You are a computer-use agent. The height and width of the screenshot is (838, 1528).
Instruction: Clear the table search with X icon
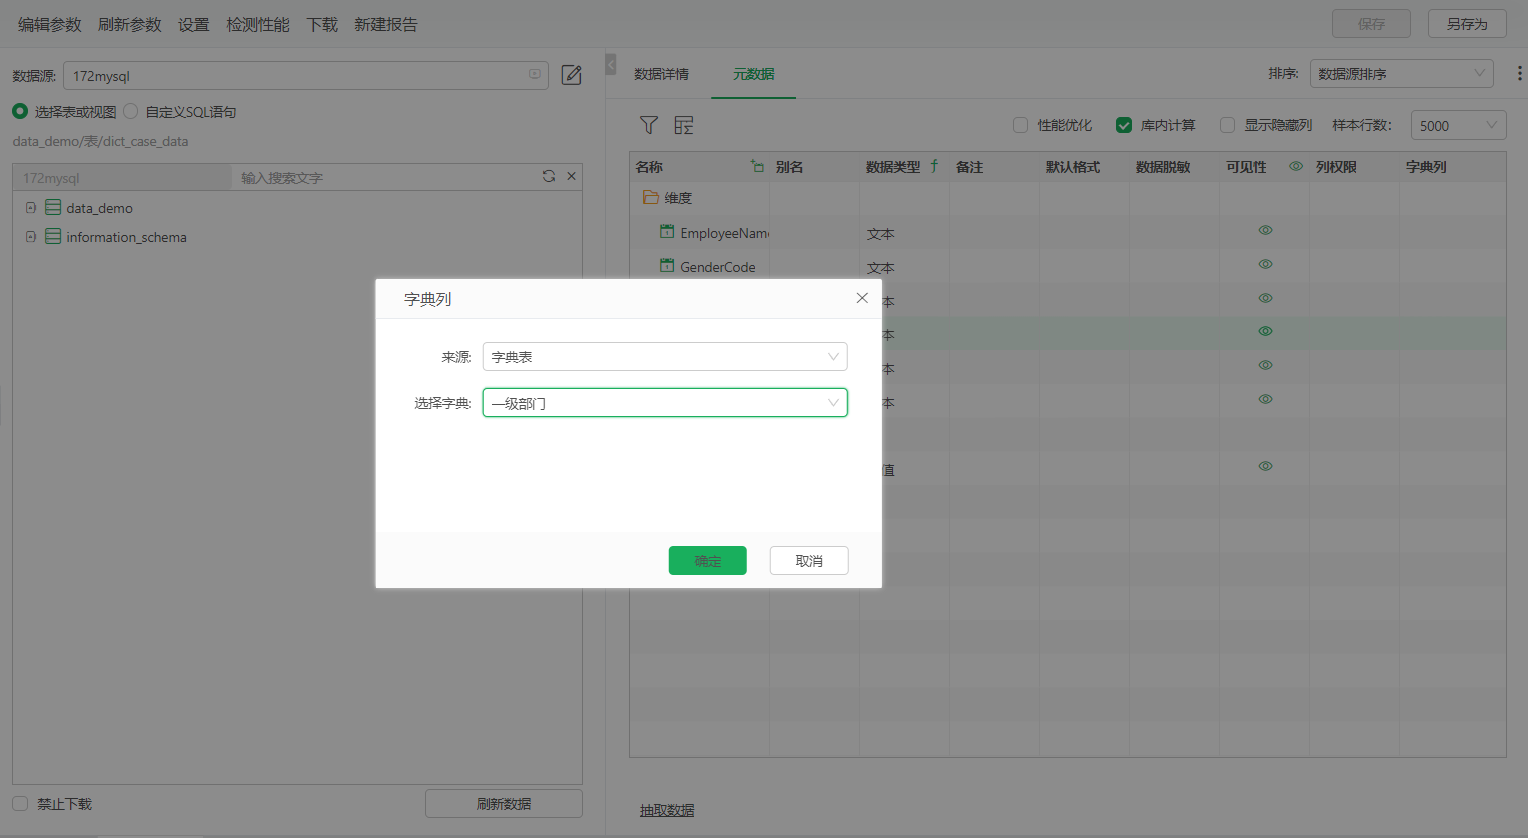click(x=572, y=176)
